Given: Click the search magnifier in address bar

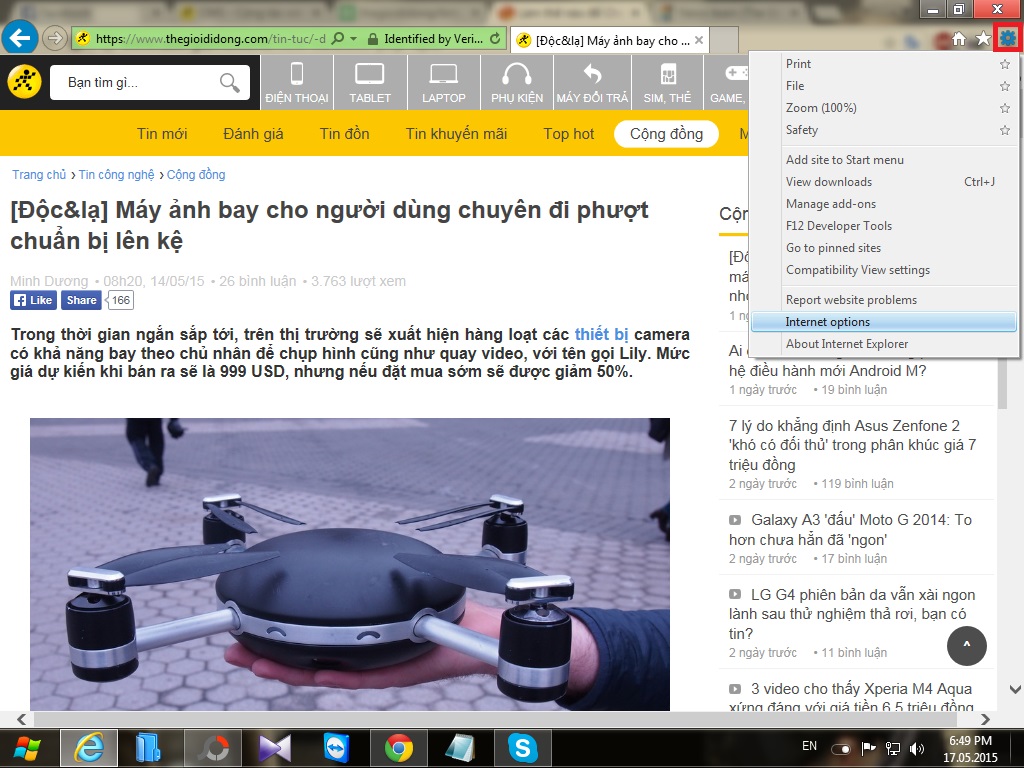Looking at the screenshot, I should click(x=338, y=39).
